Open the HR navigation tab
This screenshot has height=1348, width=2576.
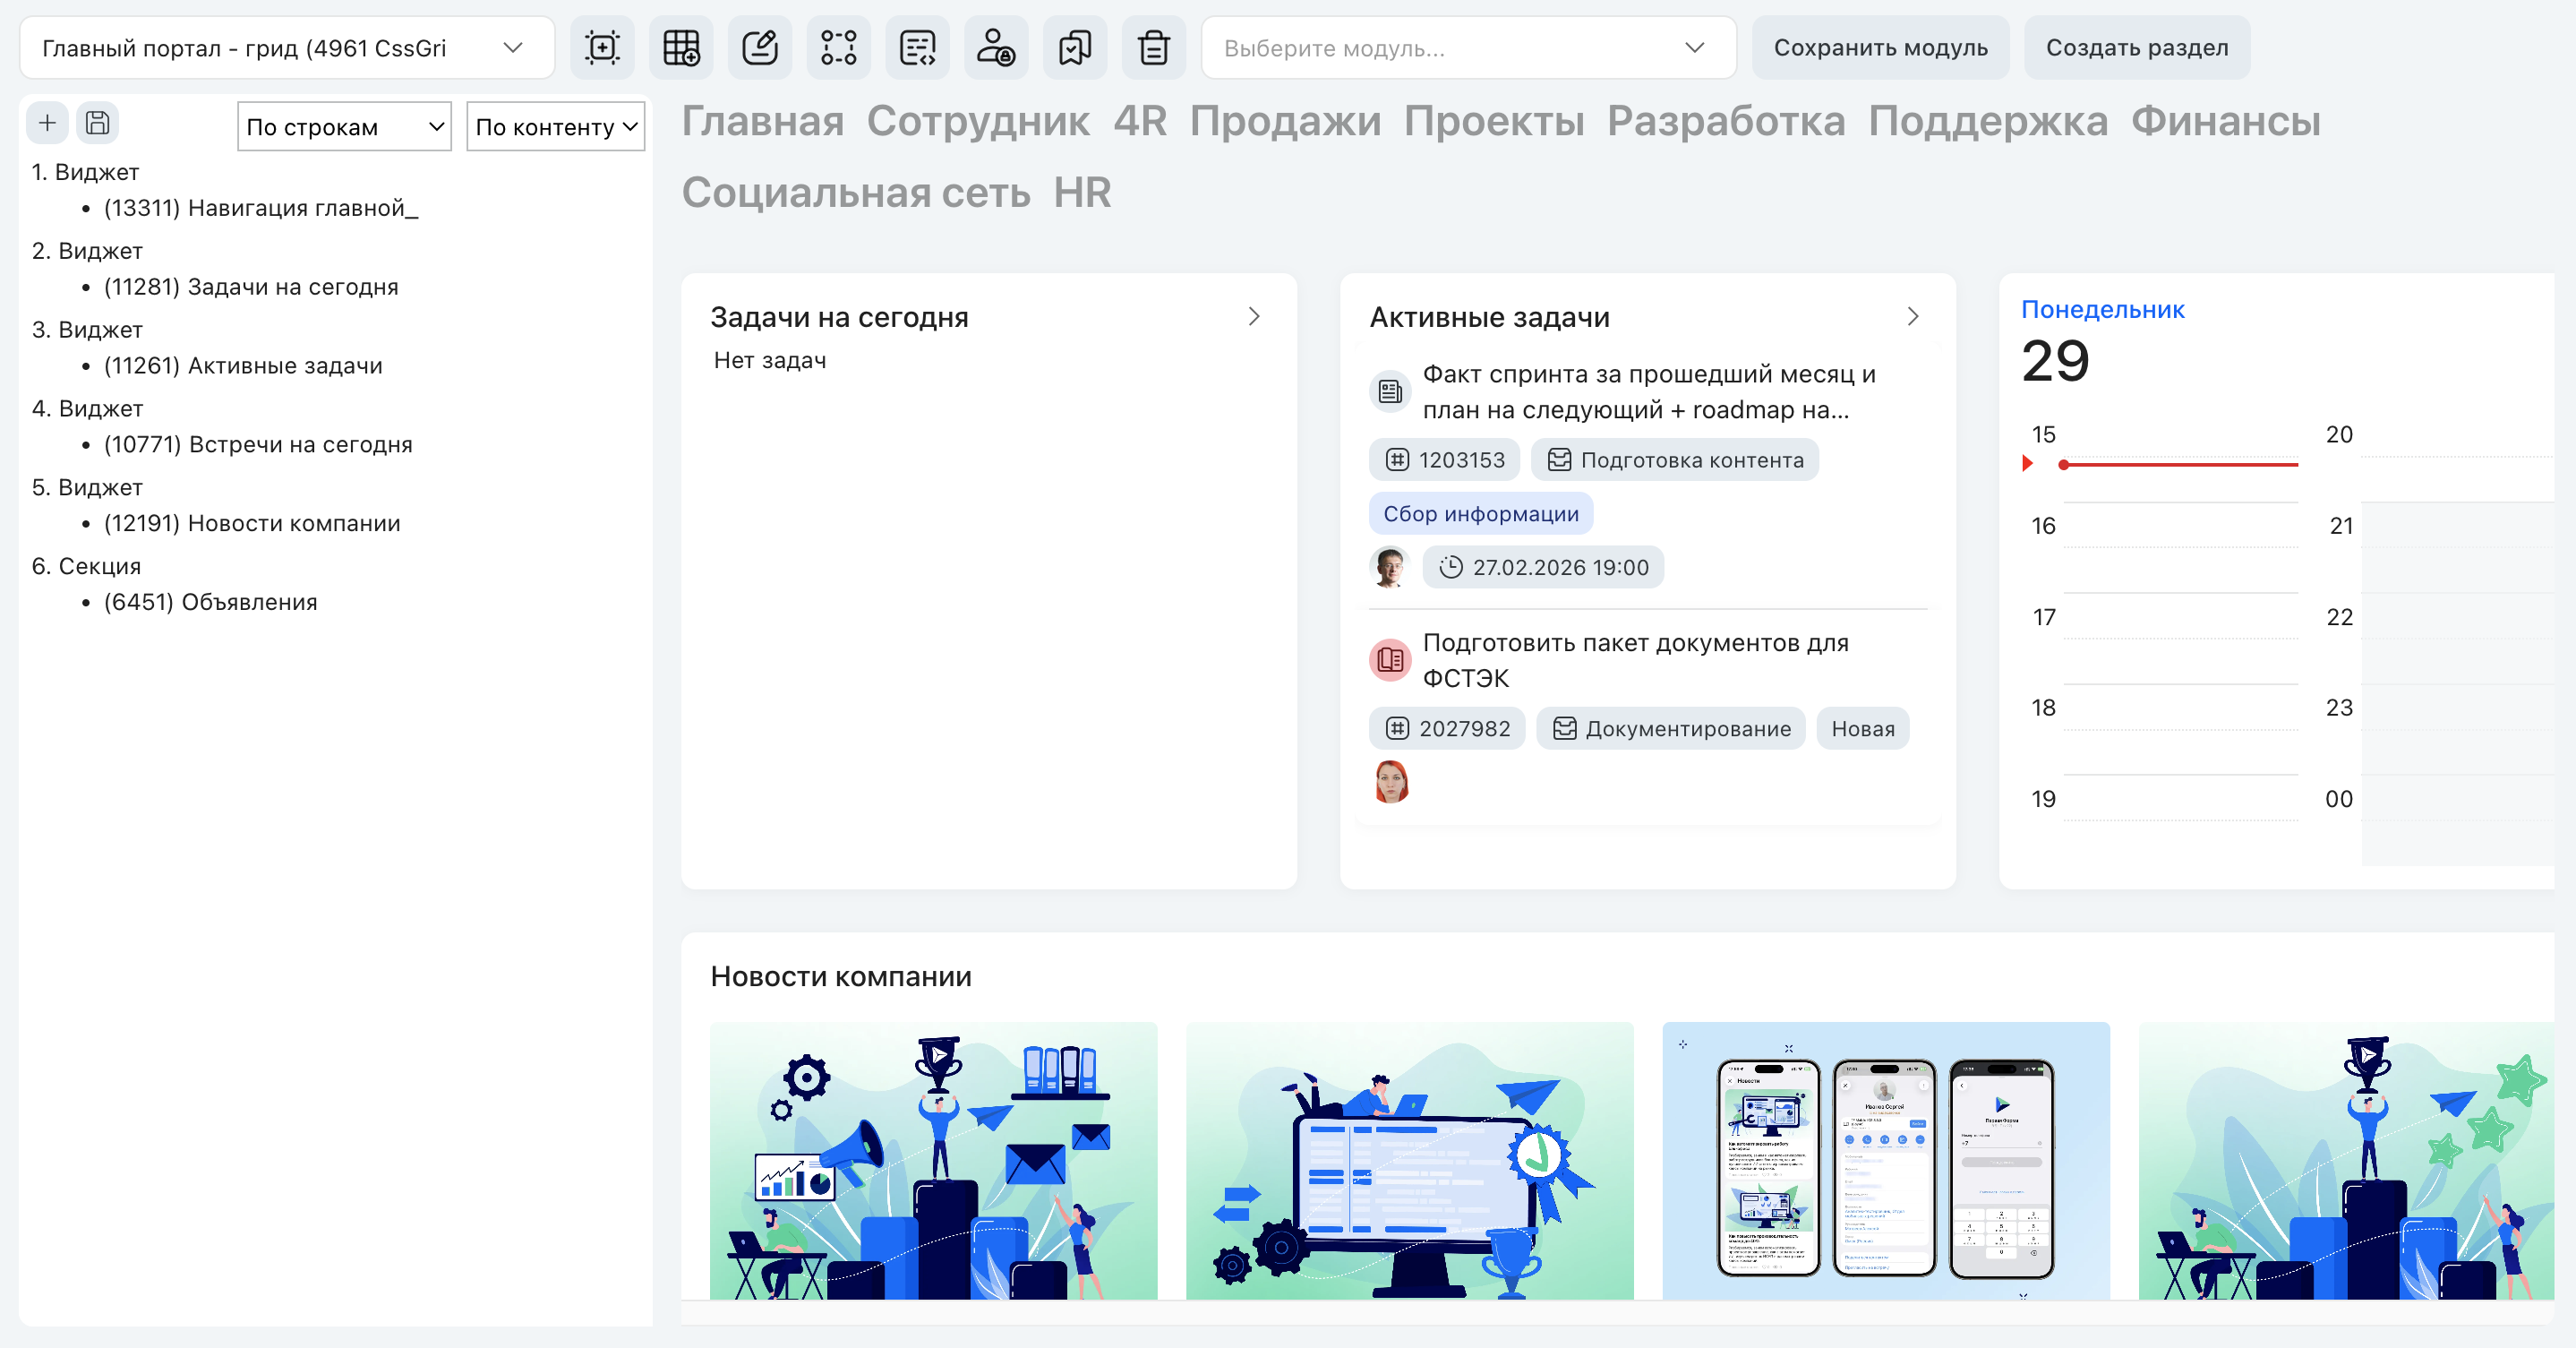coord(1082,193)
